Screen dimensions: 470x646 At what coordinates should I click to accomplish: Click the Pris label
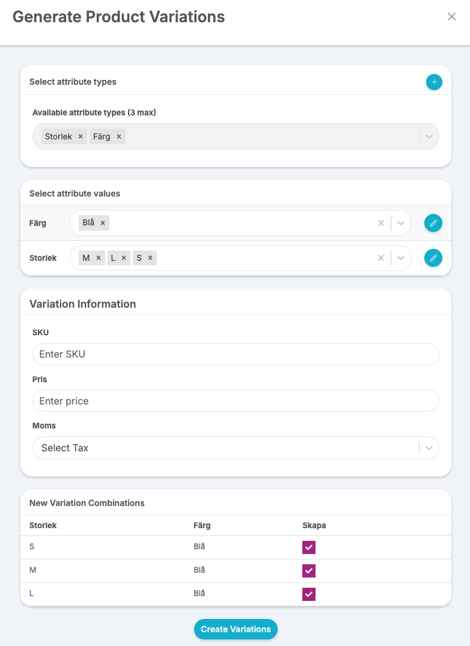(x=40, y=379)
